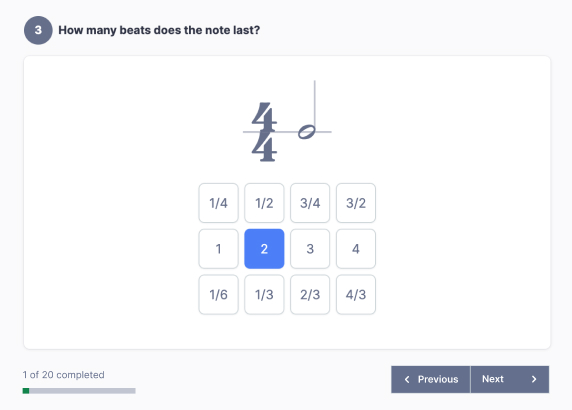Click the left chevron on Previous
572x410 pixels.
tap(407, 379)
